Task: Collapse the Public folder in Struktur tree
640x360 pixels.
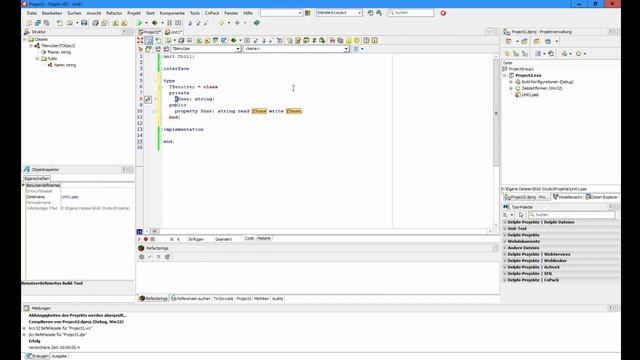Action: pyautogui.click(x=38, y=59)
